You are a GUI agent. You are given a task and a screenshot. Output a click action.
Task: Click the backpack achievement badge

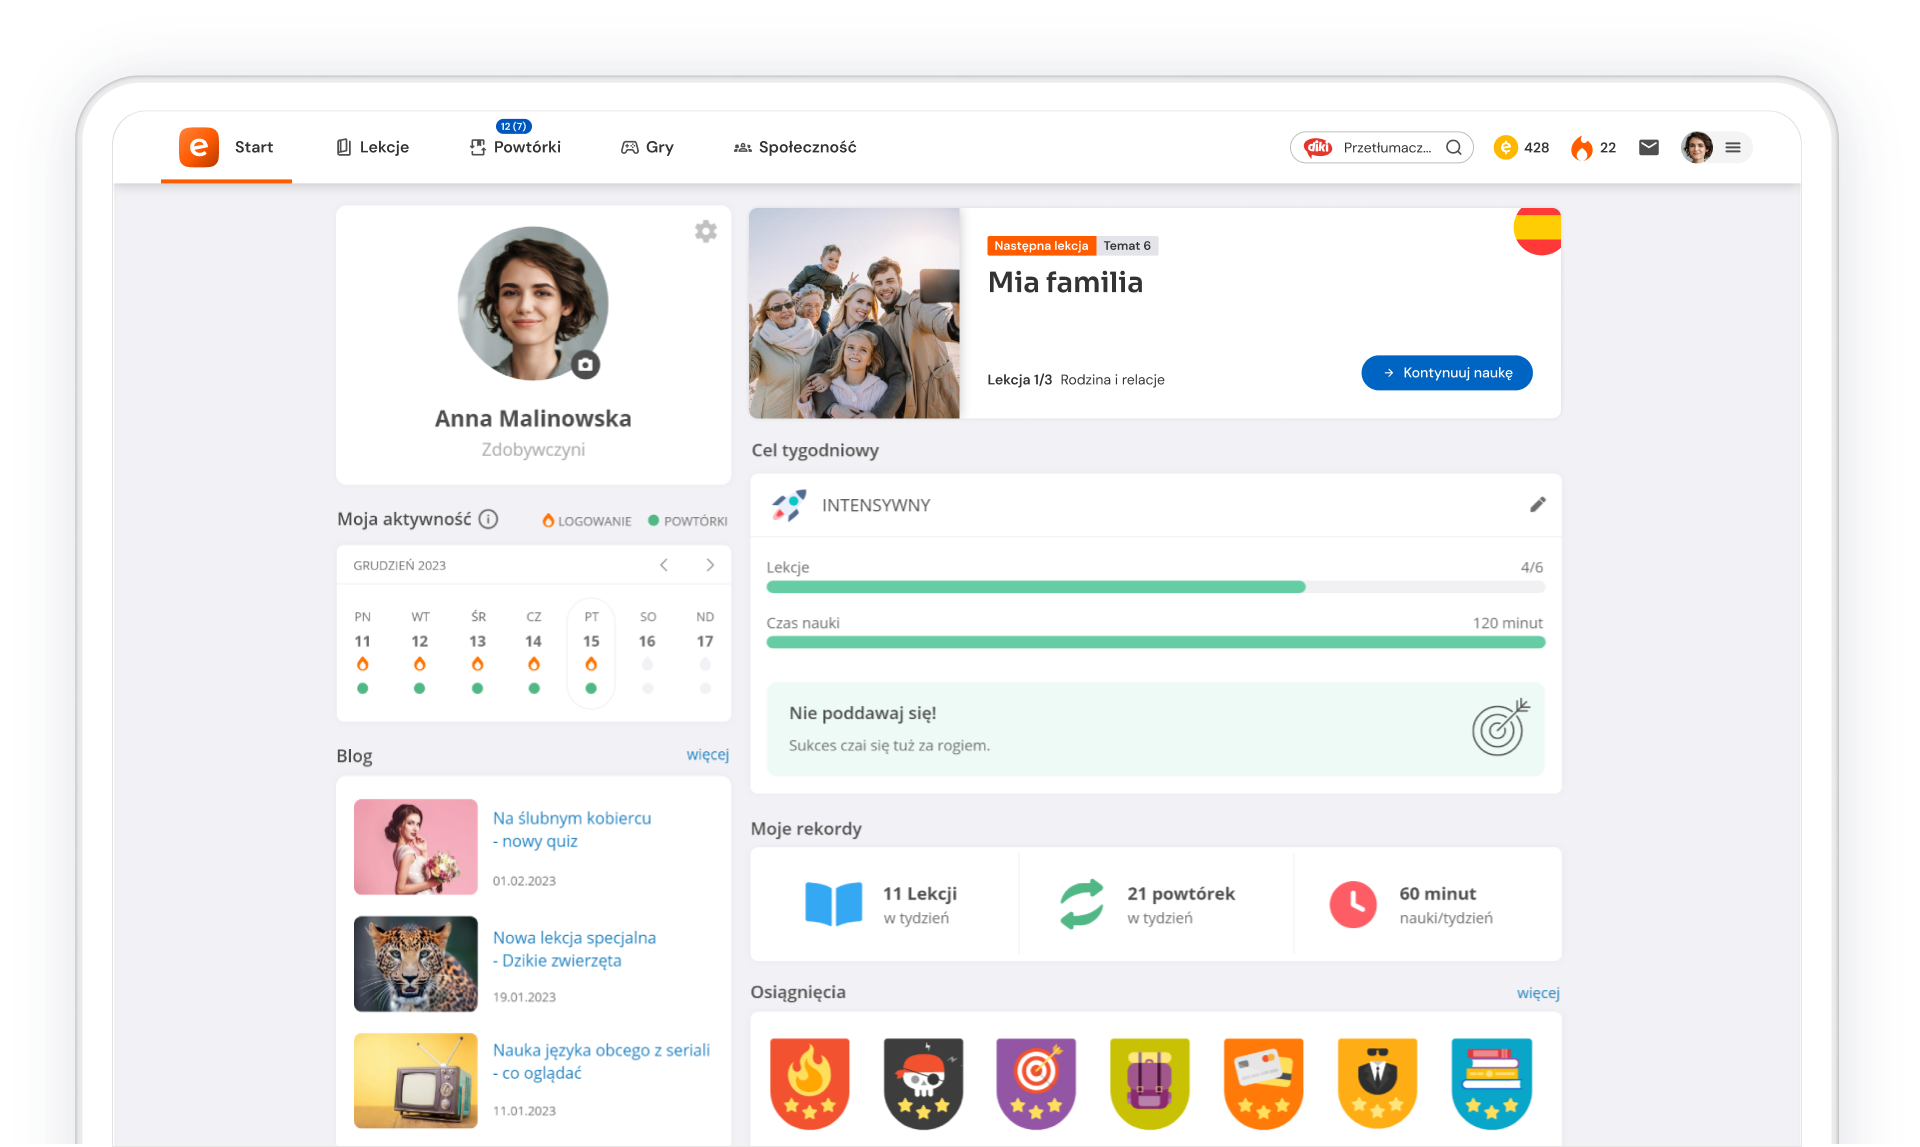[1150, 1083]
